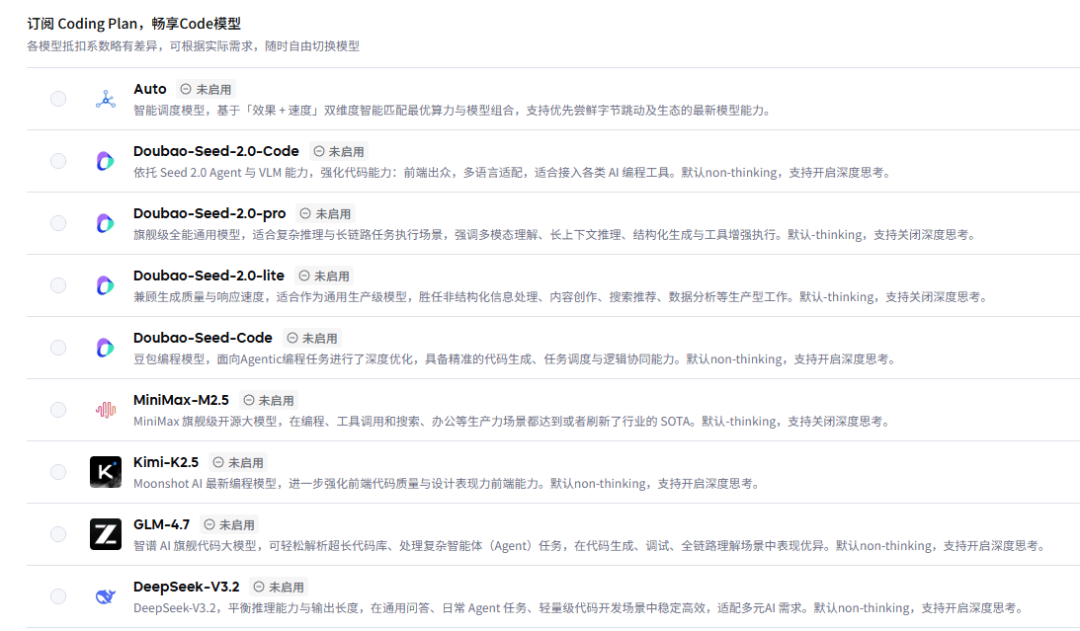Click the 未启用 badge next to Doubao-Seed-2.0-Code
The height and width of the screenshot is (631, 1080).
(338, 152)
